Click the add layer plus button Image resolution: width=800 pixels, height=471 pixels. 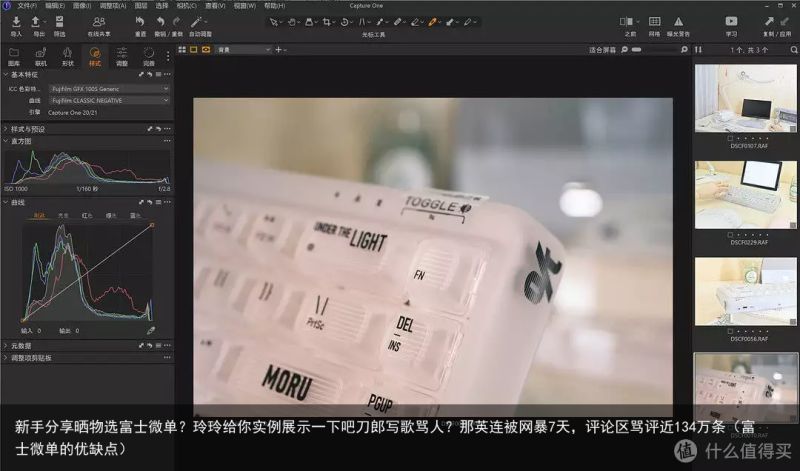[x=279, y=49]
